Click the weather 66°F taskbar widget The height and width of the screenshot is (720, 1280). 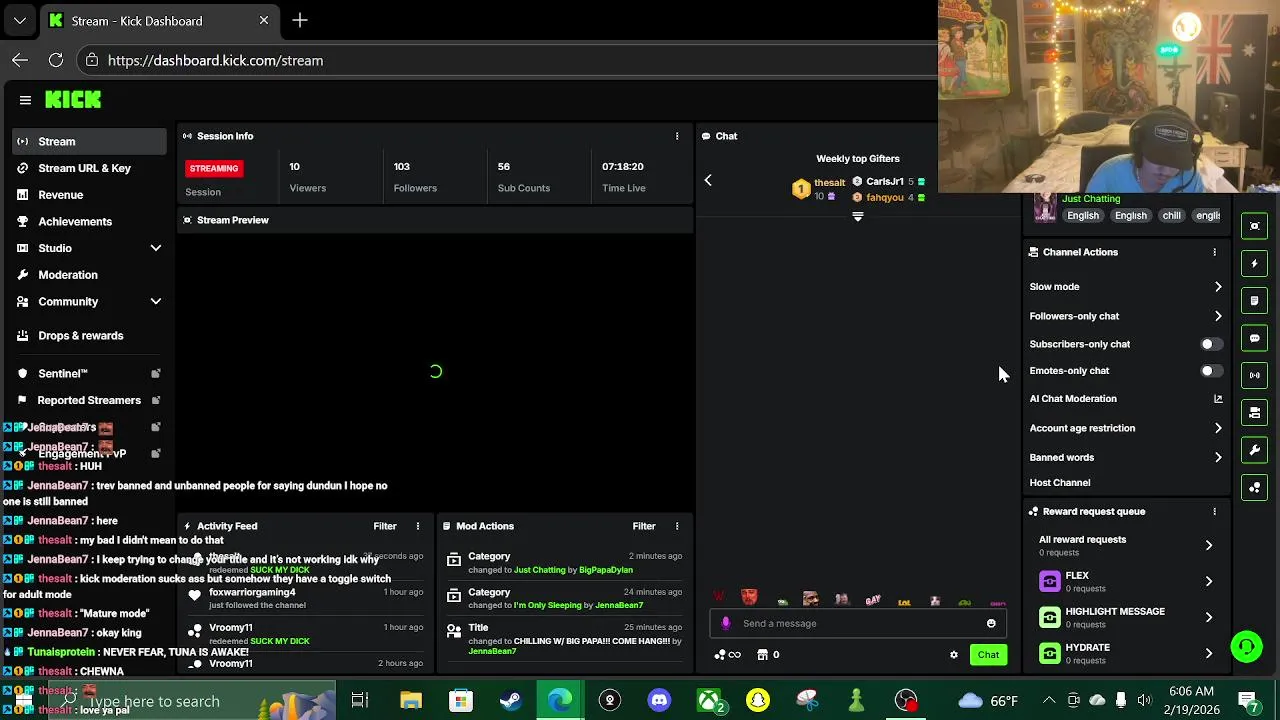(x=988, y=700)
